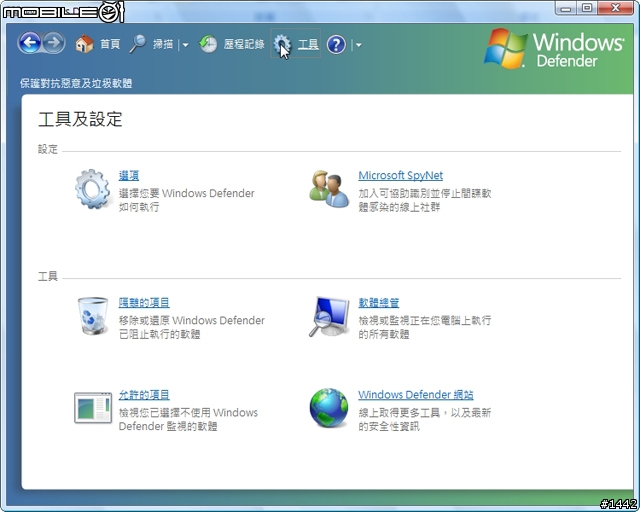The width and height of the screenshot is (640, 512).
Task: Maximize the Windows Defender window
Action: (x=587, y=8)
